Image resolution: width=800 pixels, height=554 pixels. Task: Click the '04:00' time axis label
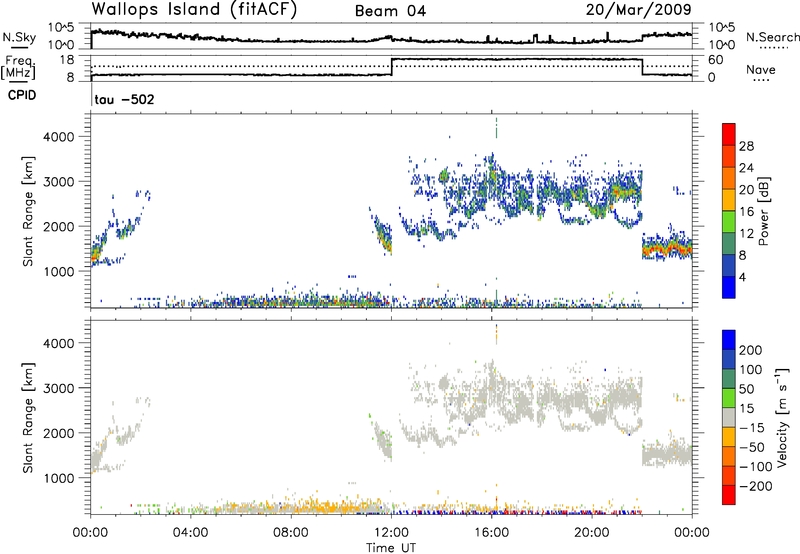[191, 533]
